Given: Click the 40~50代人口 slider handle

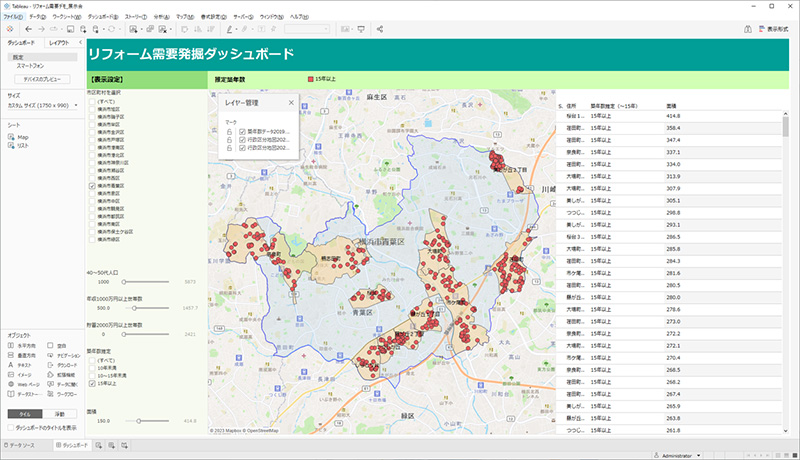Looking at the screenshot, I should (124, 282).
